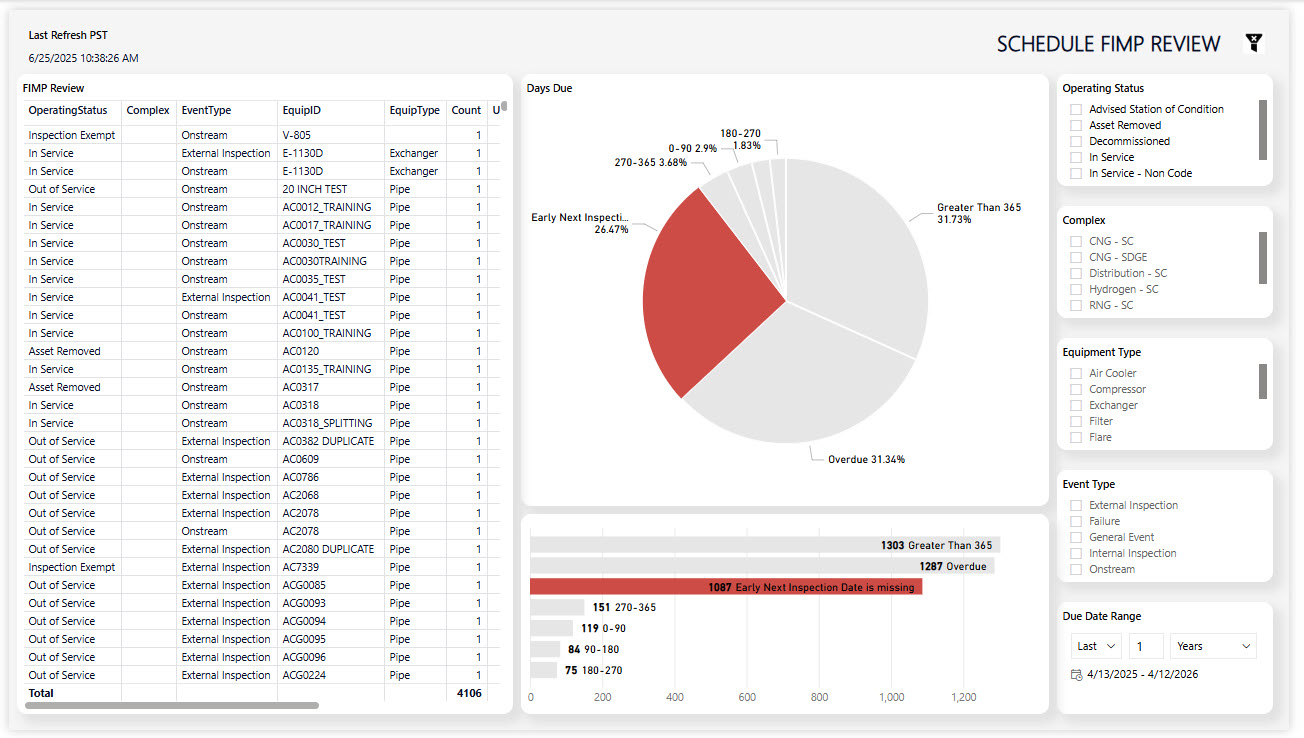Click the table's horizontal scrollbar
The width and height of the screenshot is (1304, 738).
tap(172, 706)
